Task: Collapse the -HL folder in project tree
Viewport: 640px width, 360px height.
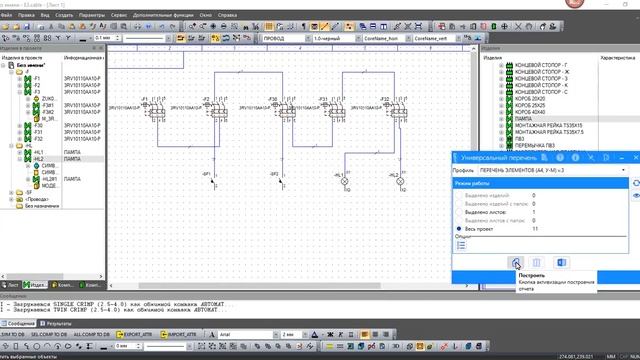Action: [11, 146]
